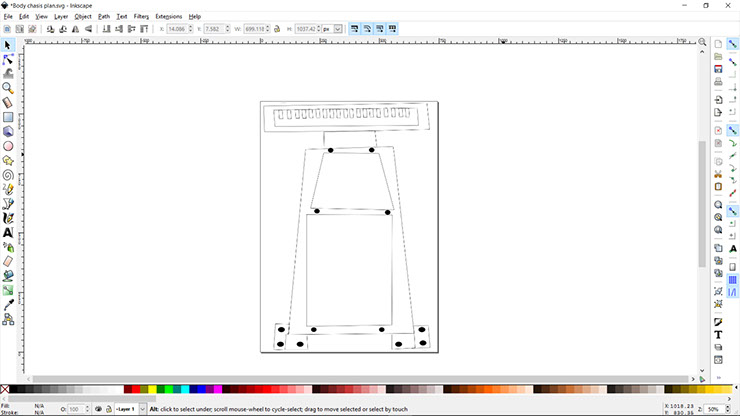
Task: Open the Path menu
Action: 104,17
